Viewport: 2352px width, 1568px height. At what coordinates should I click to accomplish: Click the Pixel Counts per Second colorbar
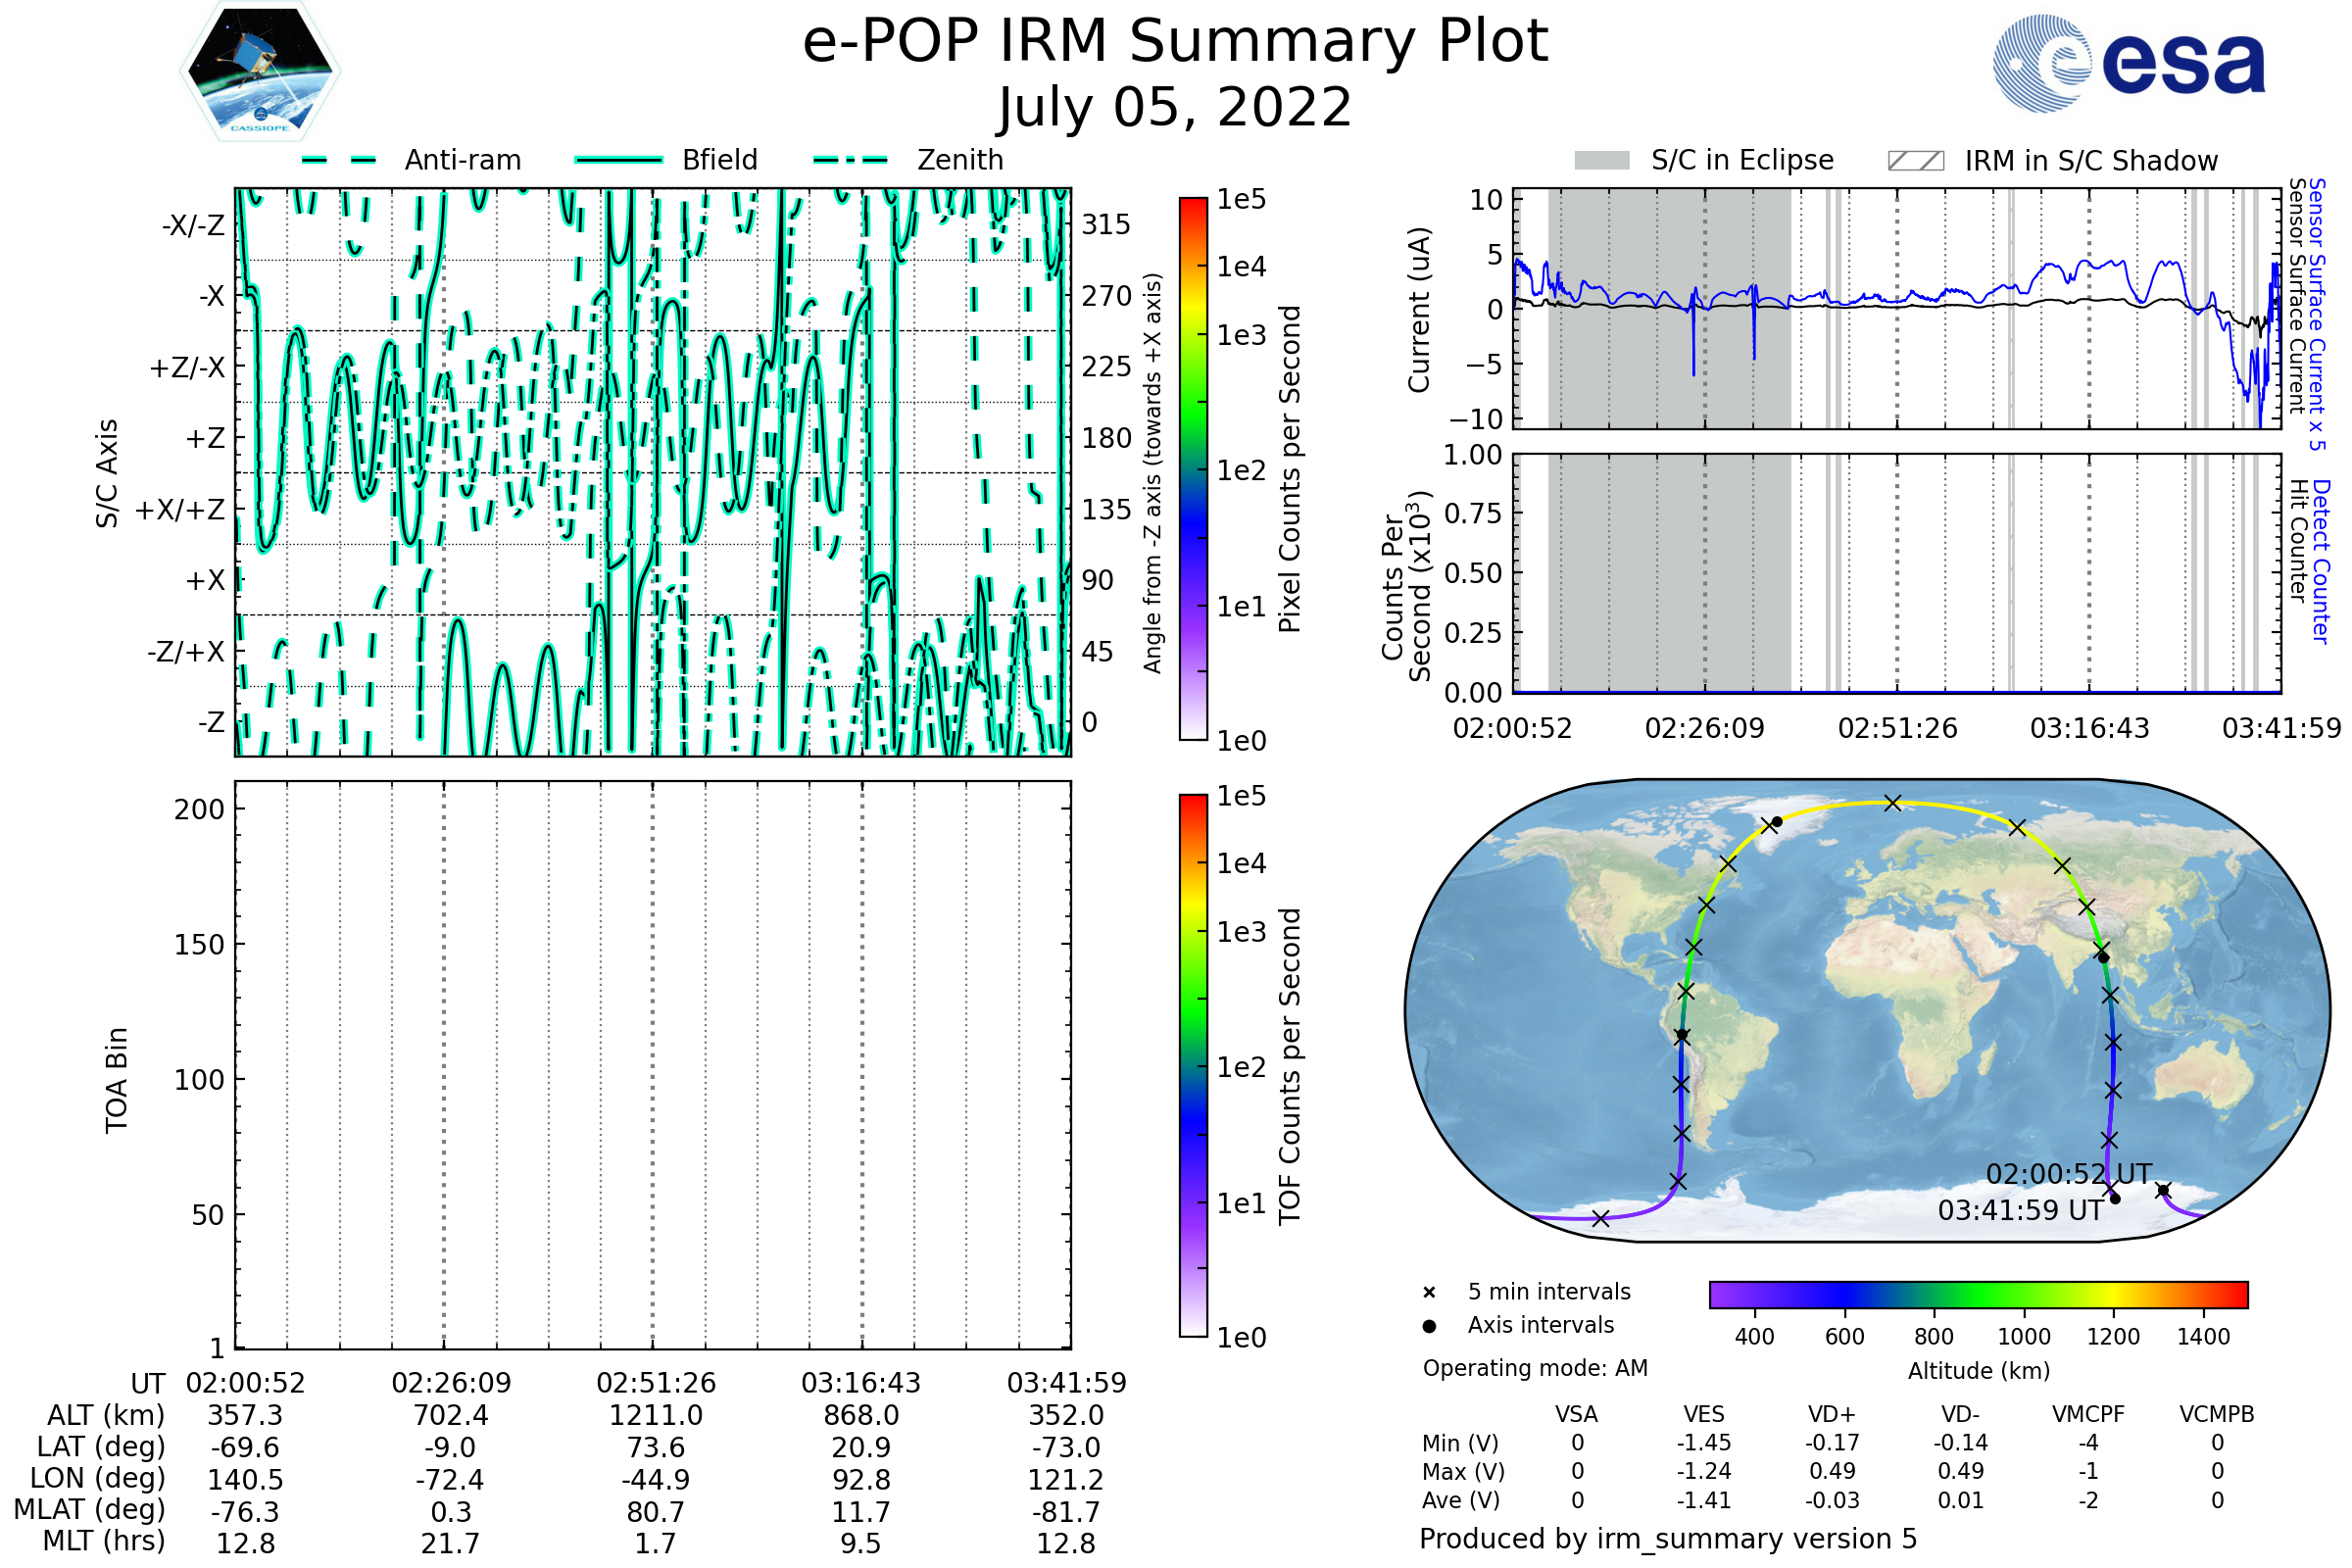pos(1193,468)
